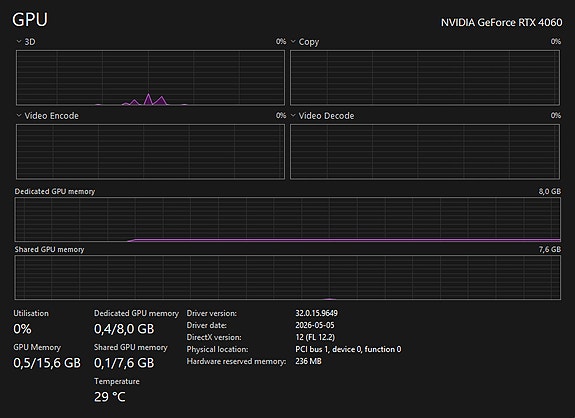Screen dimensions: 575x418
Task: Click the Utilisation 0% value
Action: 22,329
